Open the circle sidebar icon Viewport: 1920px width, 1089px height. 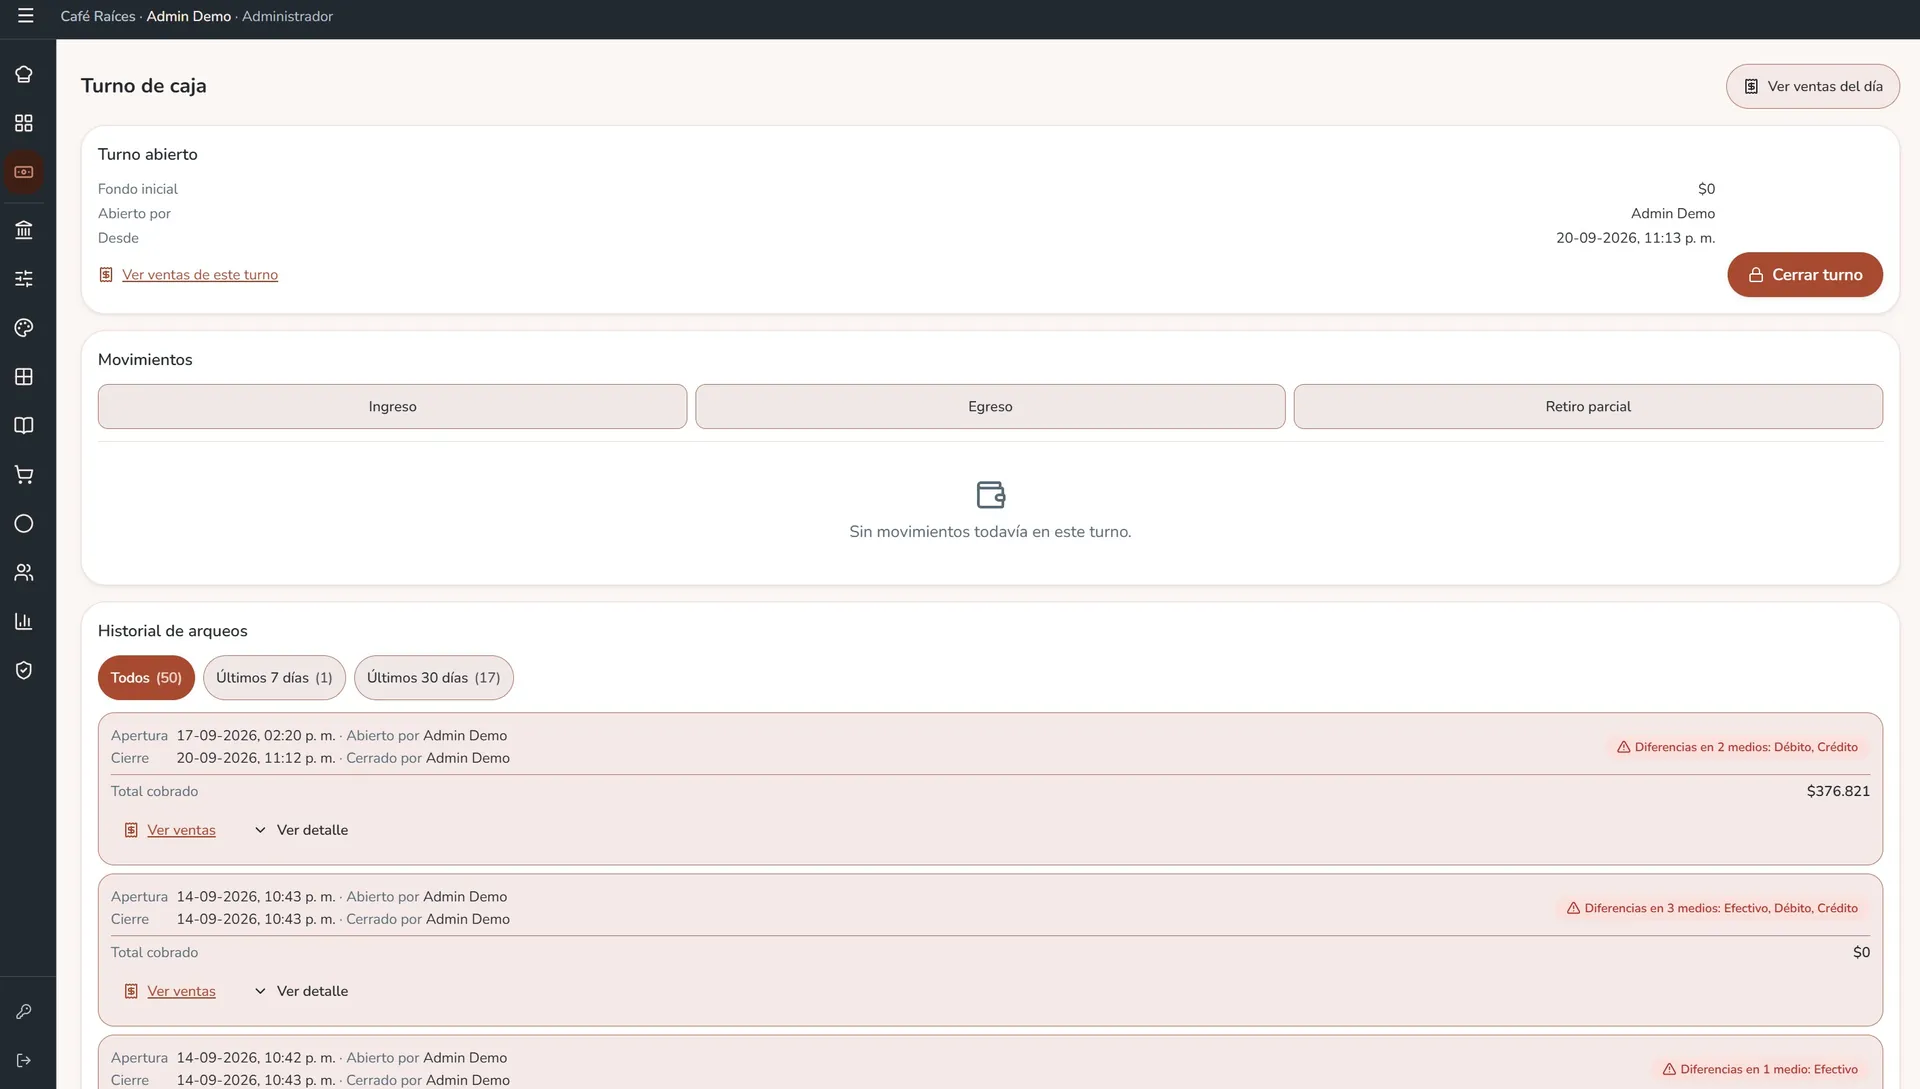coord(24,524)
